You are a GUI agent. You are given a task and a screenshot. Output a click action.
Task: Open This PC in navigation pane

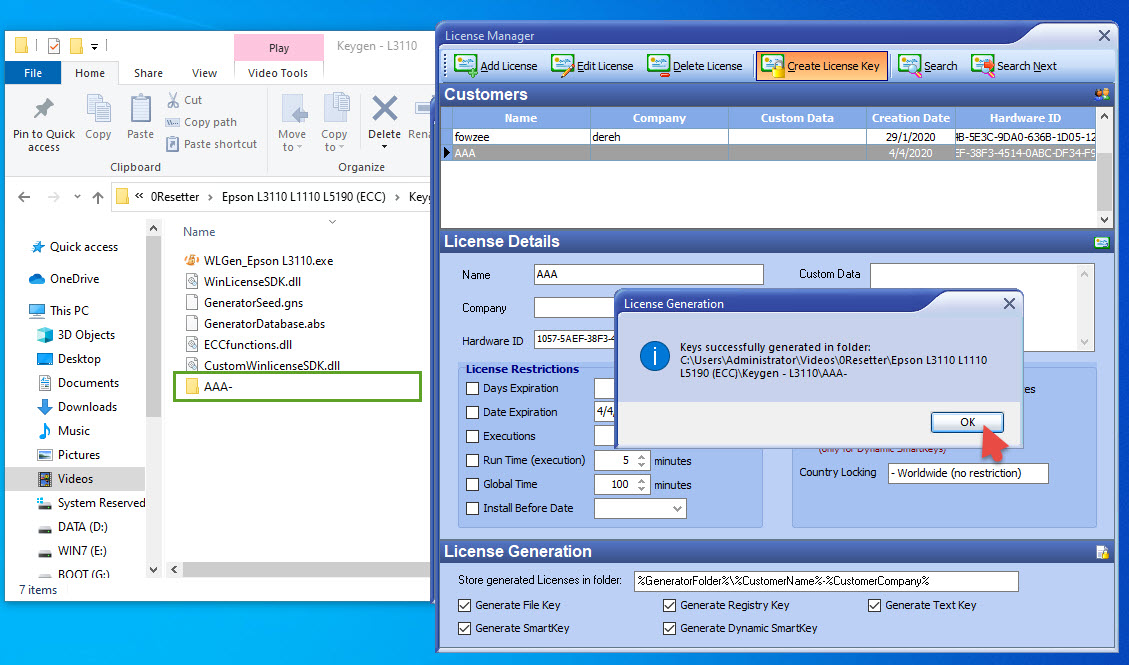click(x=59, y=310)
